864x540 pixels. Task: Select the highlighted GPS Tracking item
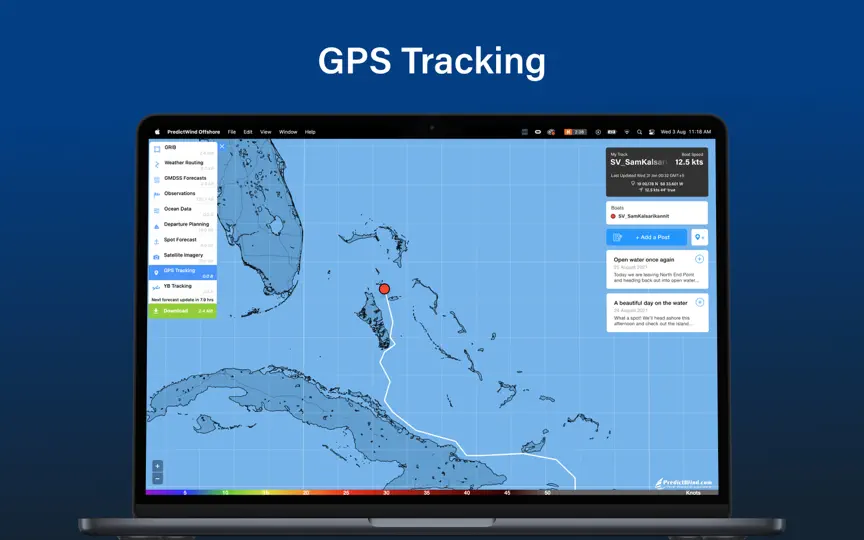point(182,272)
